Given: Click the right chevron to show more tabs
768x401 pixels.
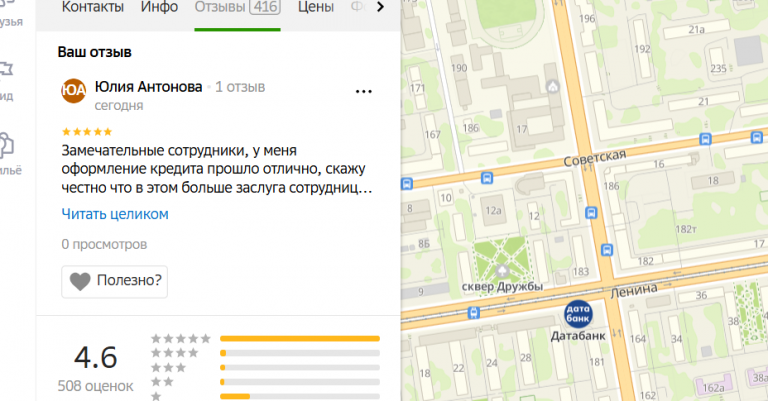Looking at the screenshot, I should click(380, 7).
